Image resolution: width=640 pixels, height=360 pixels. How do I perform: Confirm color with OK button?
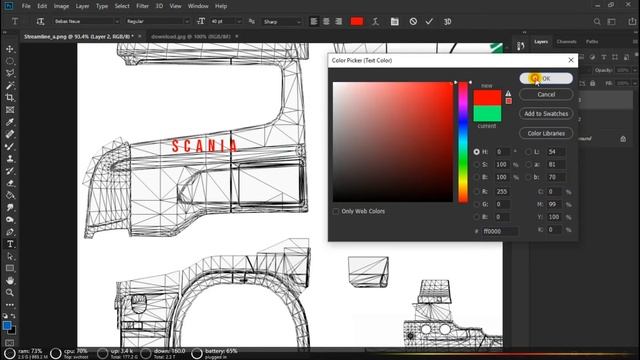pos(546,78)
